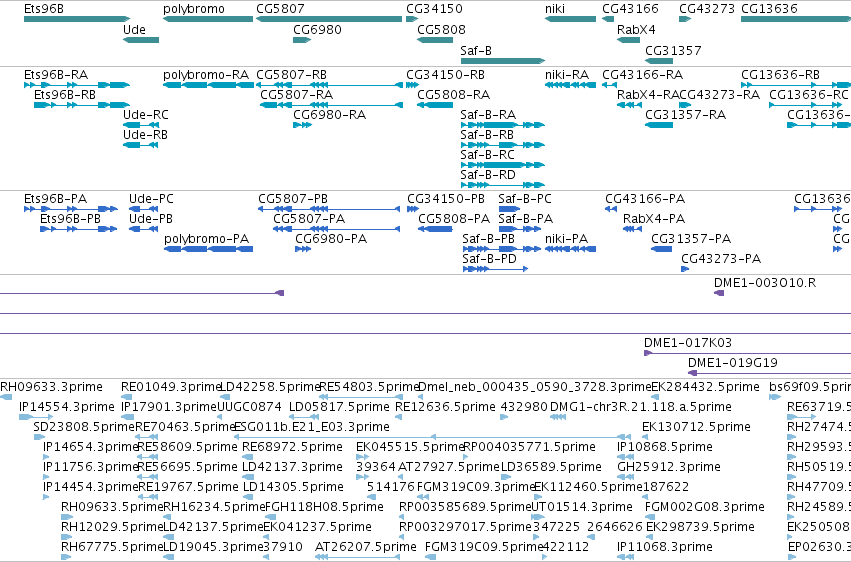Screen dimensions: 851x562
Task: Select BAC clone DME1-017K03
Action: [x=747, y=353]
